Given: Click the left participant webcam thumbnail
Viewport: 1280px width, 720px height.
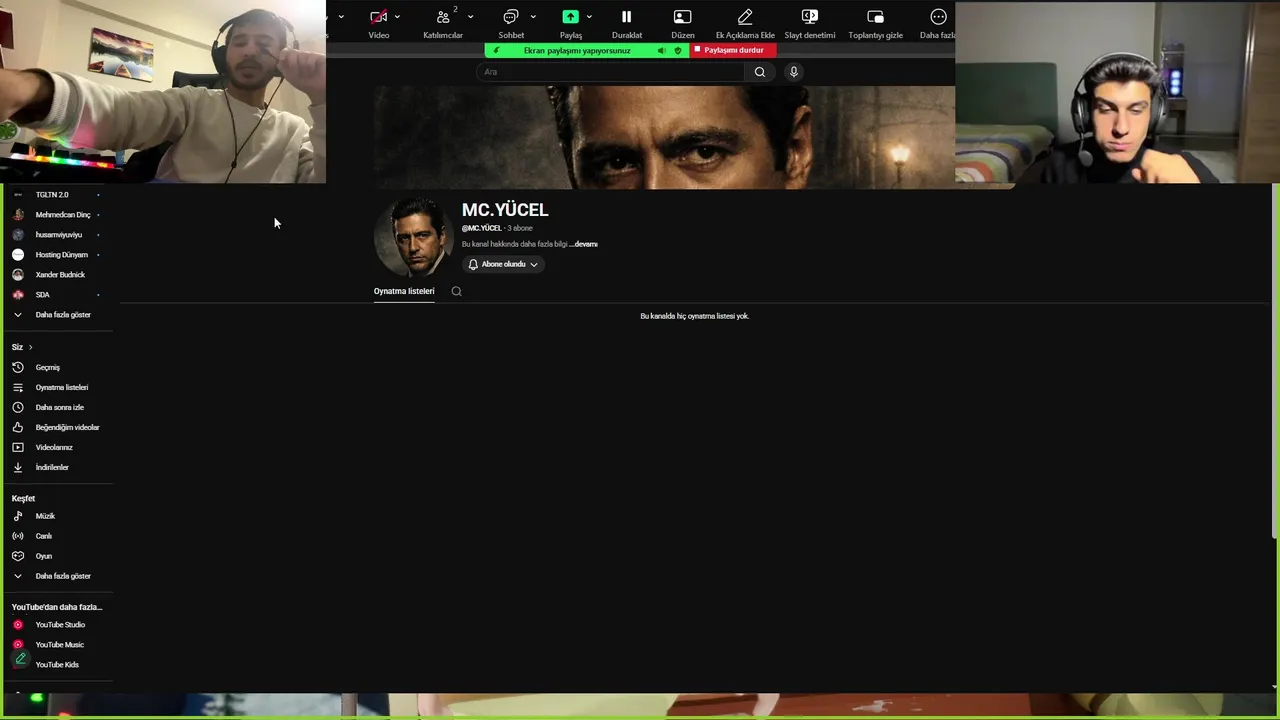Looking at the screenshot, I should click(x=163, y=92).
